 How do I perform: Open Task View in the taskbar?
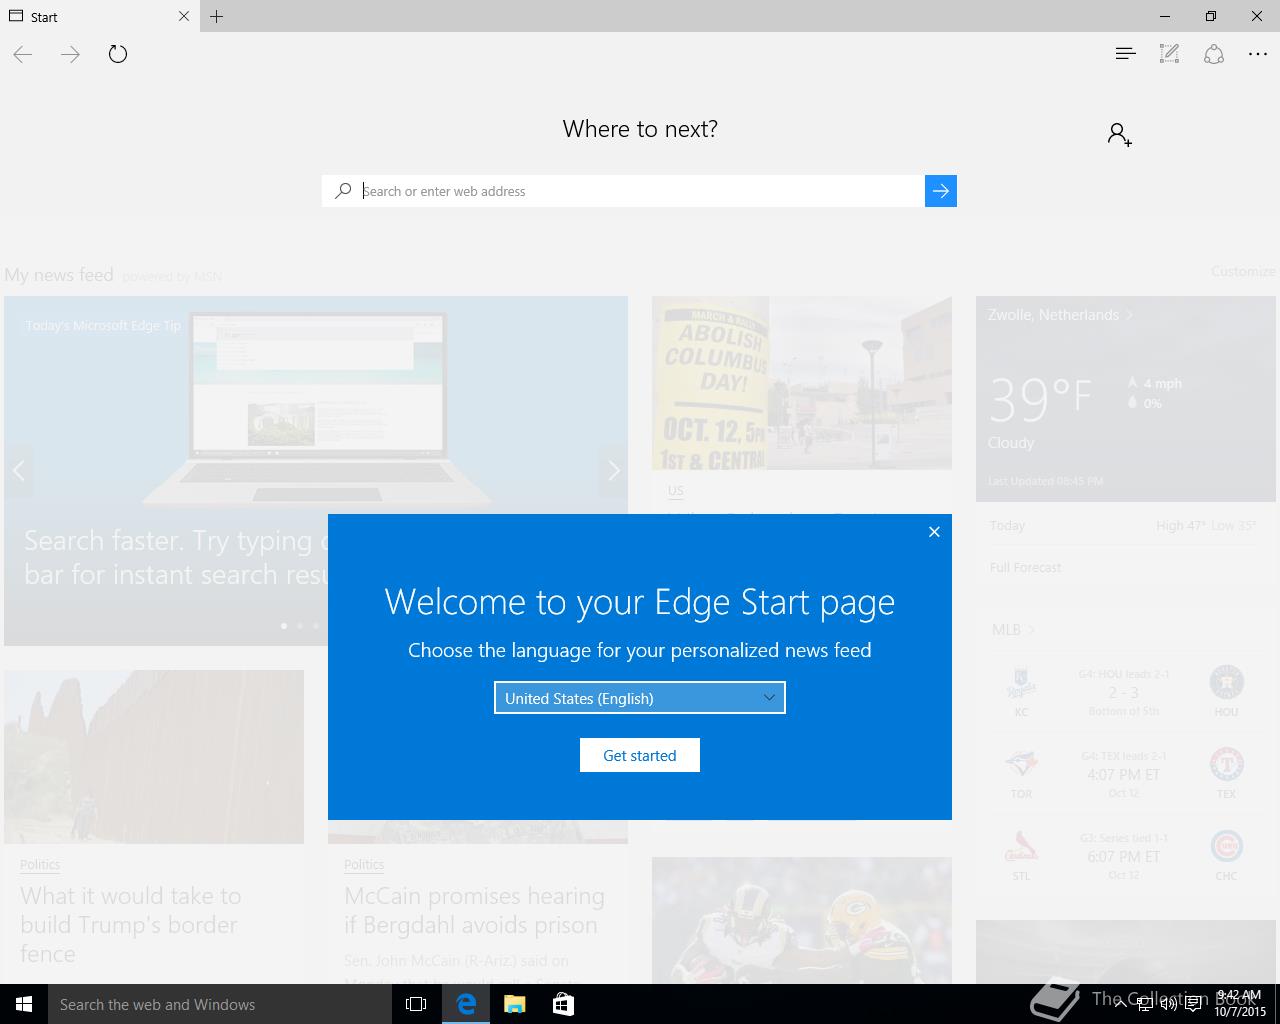[x=416, y=1004]
